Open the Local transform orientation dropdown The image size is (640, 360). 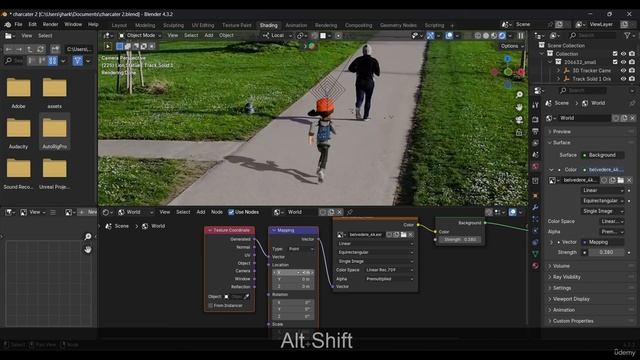coord(278,36)
